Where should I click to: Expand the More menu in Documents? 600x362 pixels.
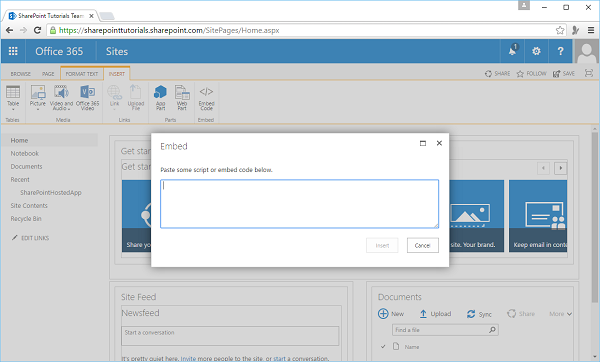[x=561, y=314]
